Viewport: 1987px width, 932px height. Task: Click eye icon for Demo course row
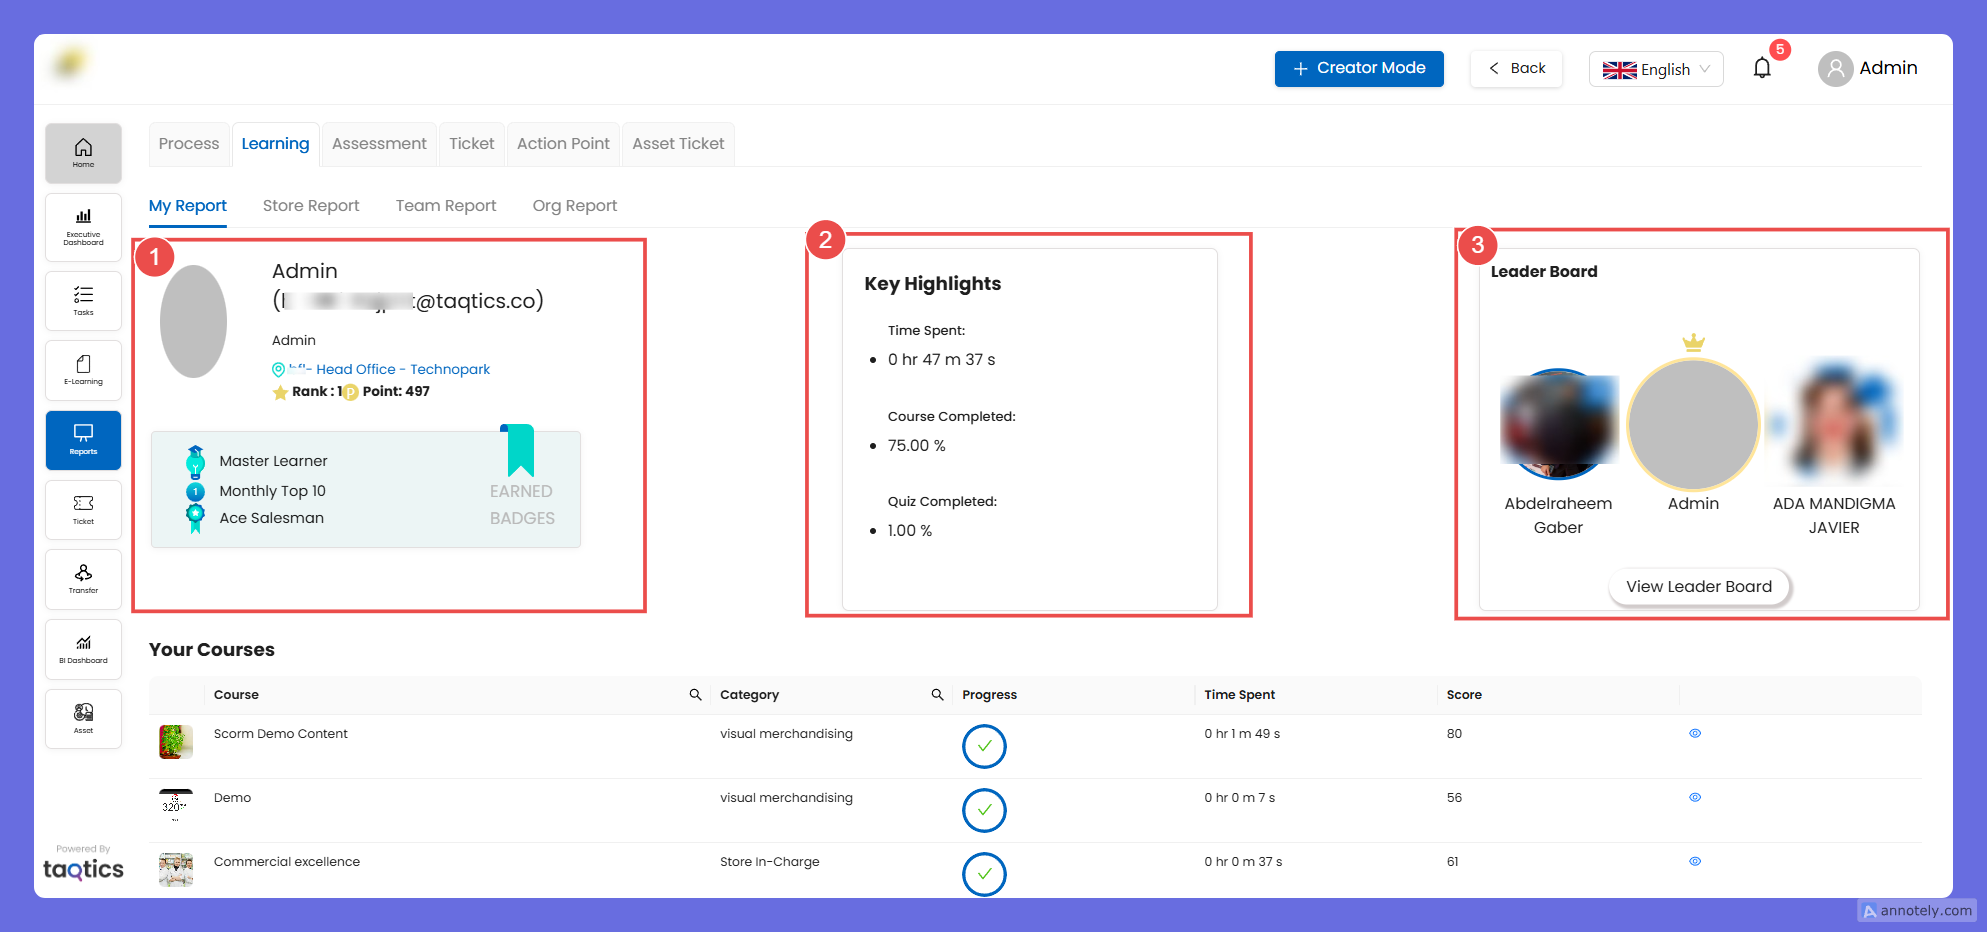[1695, 798]
